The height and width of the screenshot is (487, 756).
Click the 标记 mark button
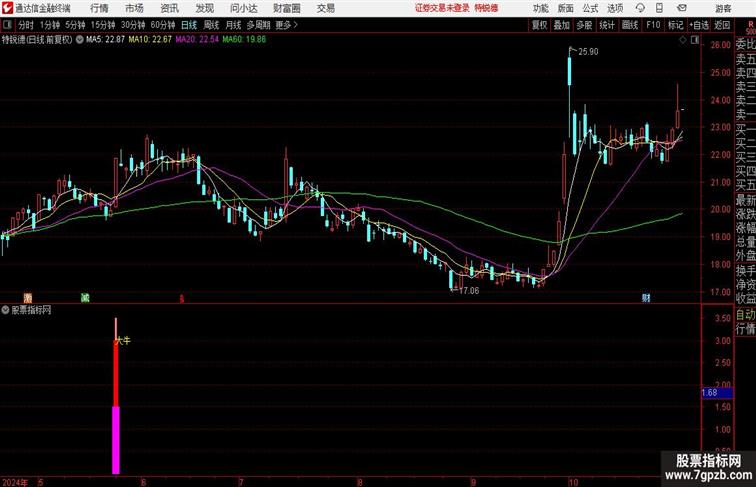pos(675,25)
